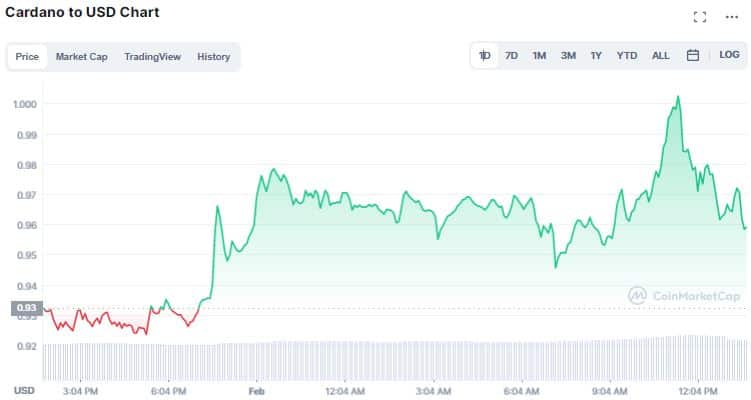Click the 0.99 y-axis label
This screenshot has width=751, height=400.
coord(27,135)
